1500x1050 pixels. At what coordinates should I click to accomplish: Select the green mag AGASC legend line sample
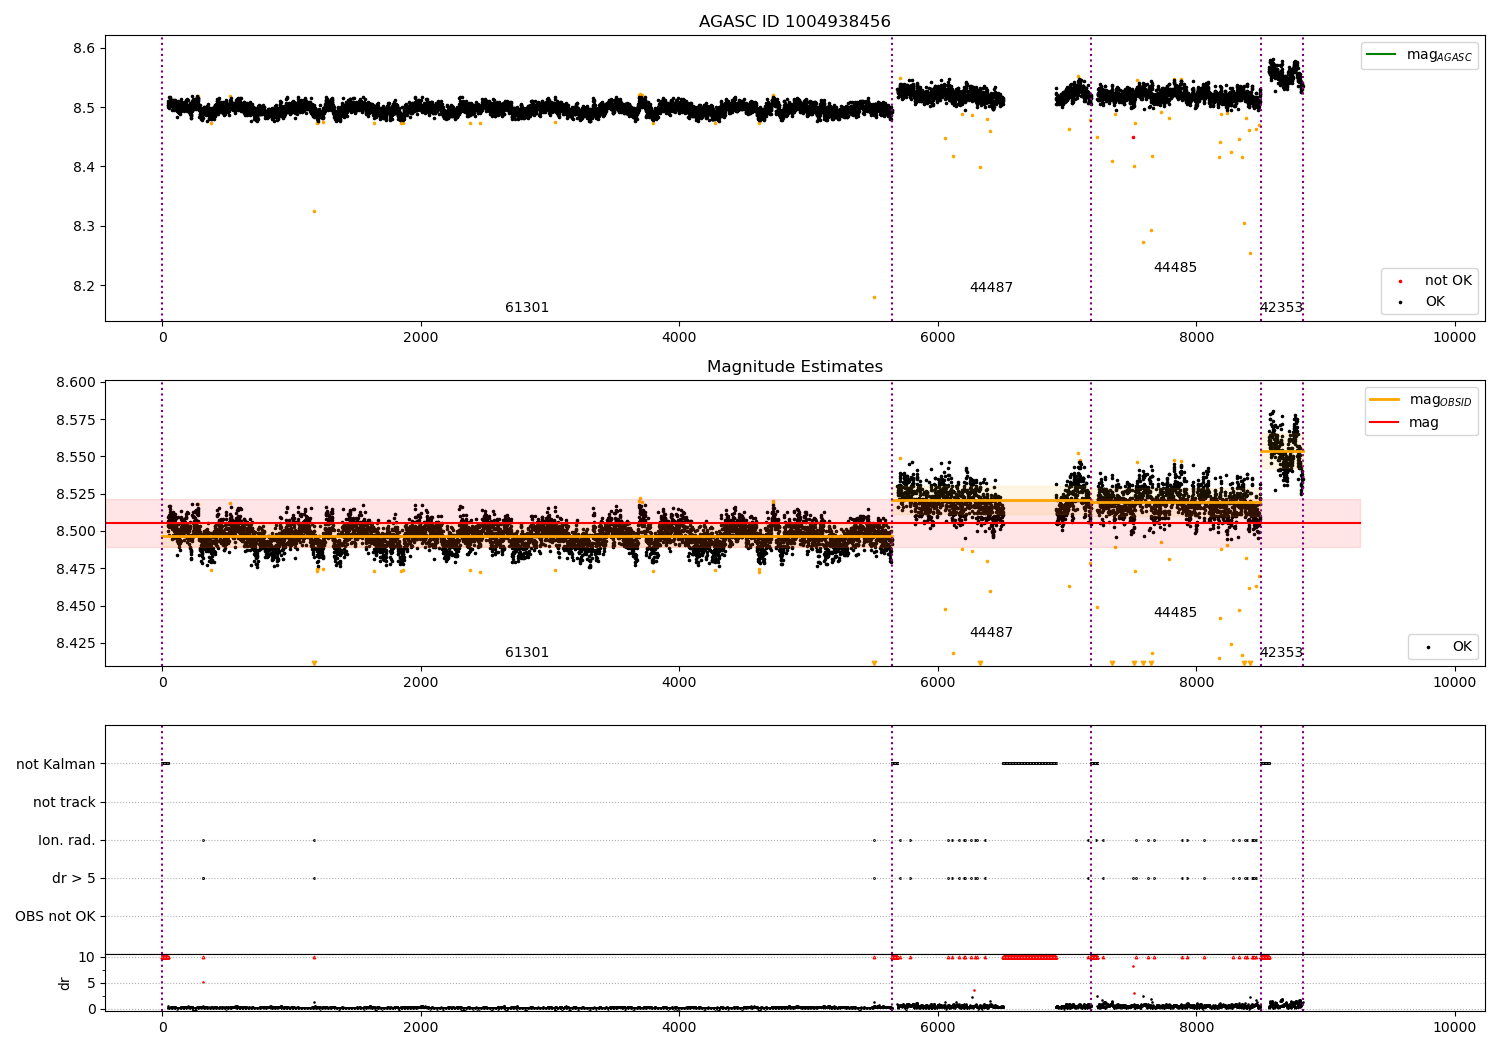[x=1382, y=55]
